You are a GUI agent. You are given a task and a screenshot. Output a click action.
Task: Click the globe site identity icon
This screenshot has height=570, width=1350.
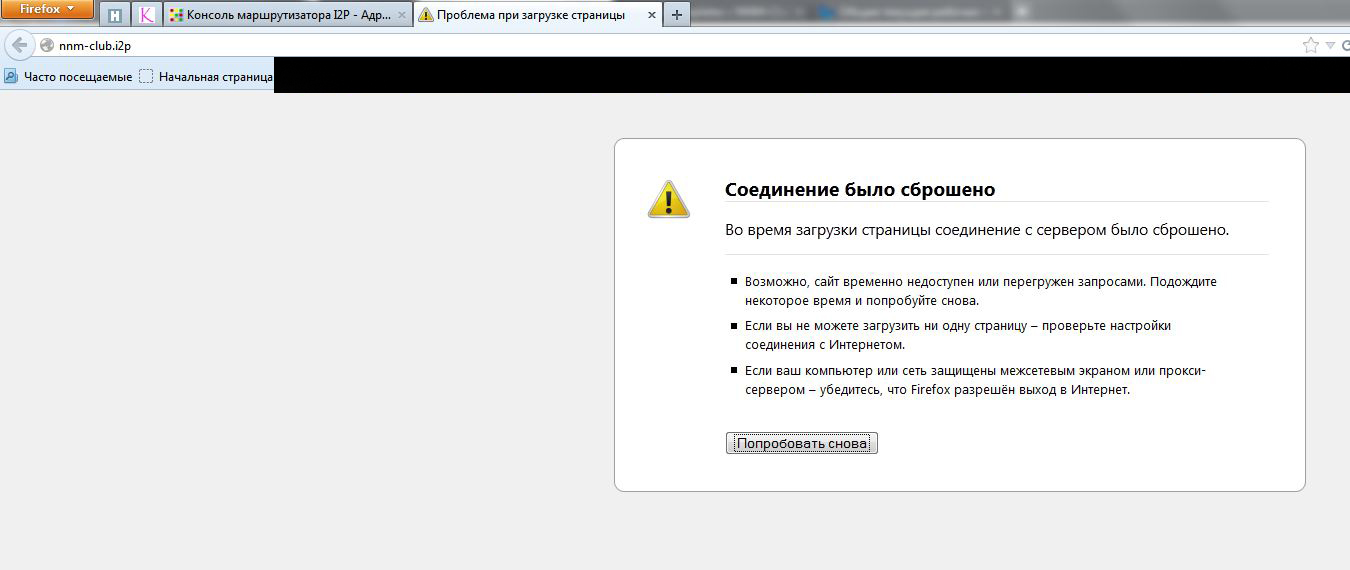(46, 45)
